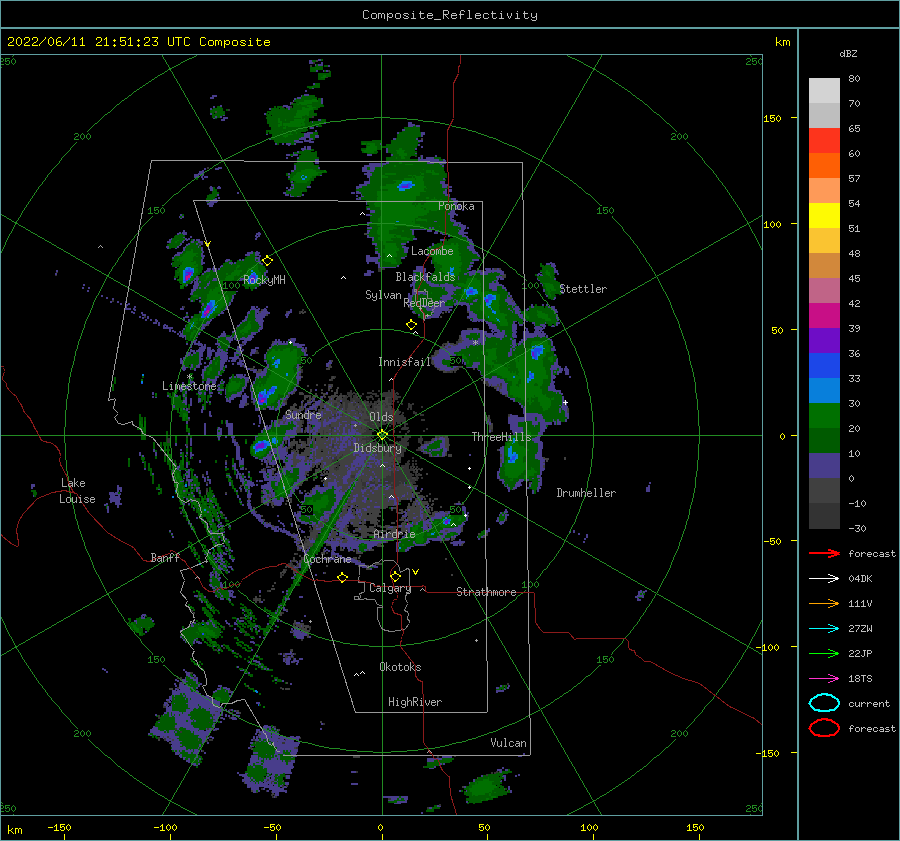This screenshot has width=900, height=841.
Task: Click the 2022/06/11 21:51:23 UTC timestamp
Action: 138,42
